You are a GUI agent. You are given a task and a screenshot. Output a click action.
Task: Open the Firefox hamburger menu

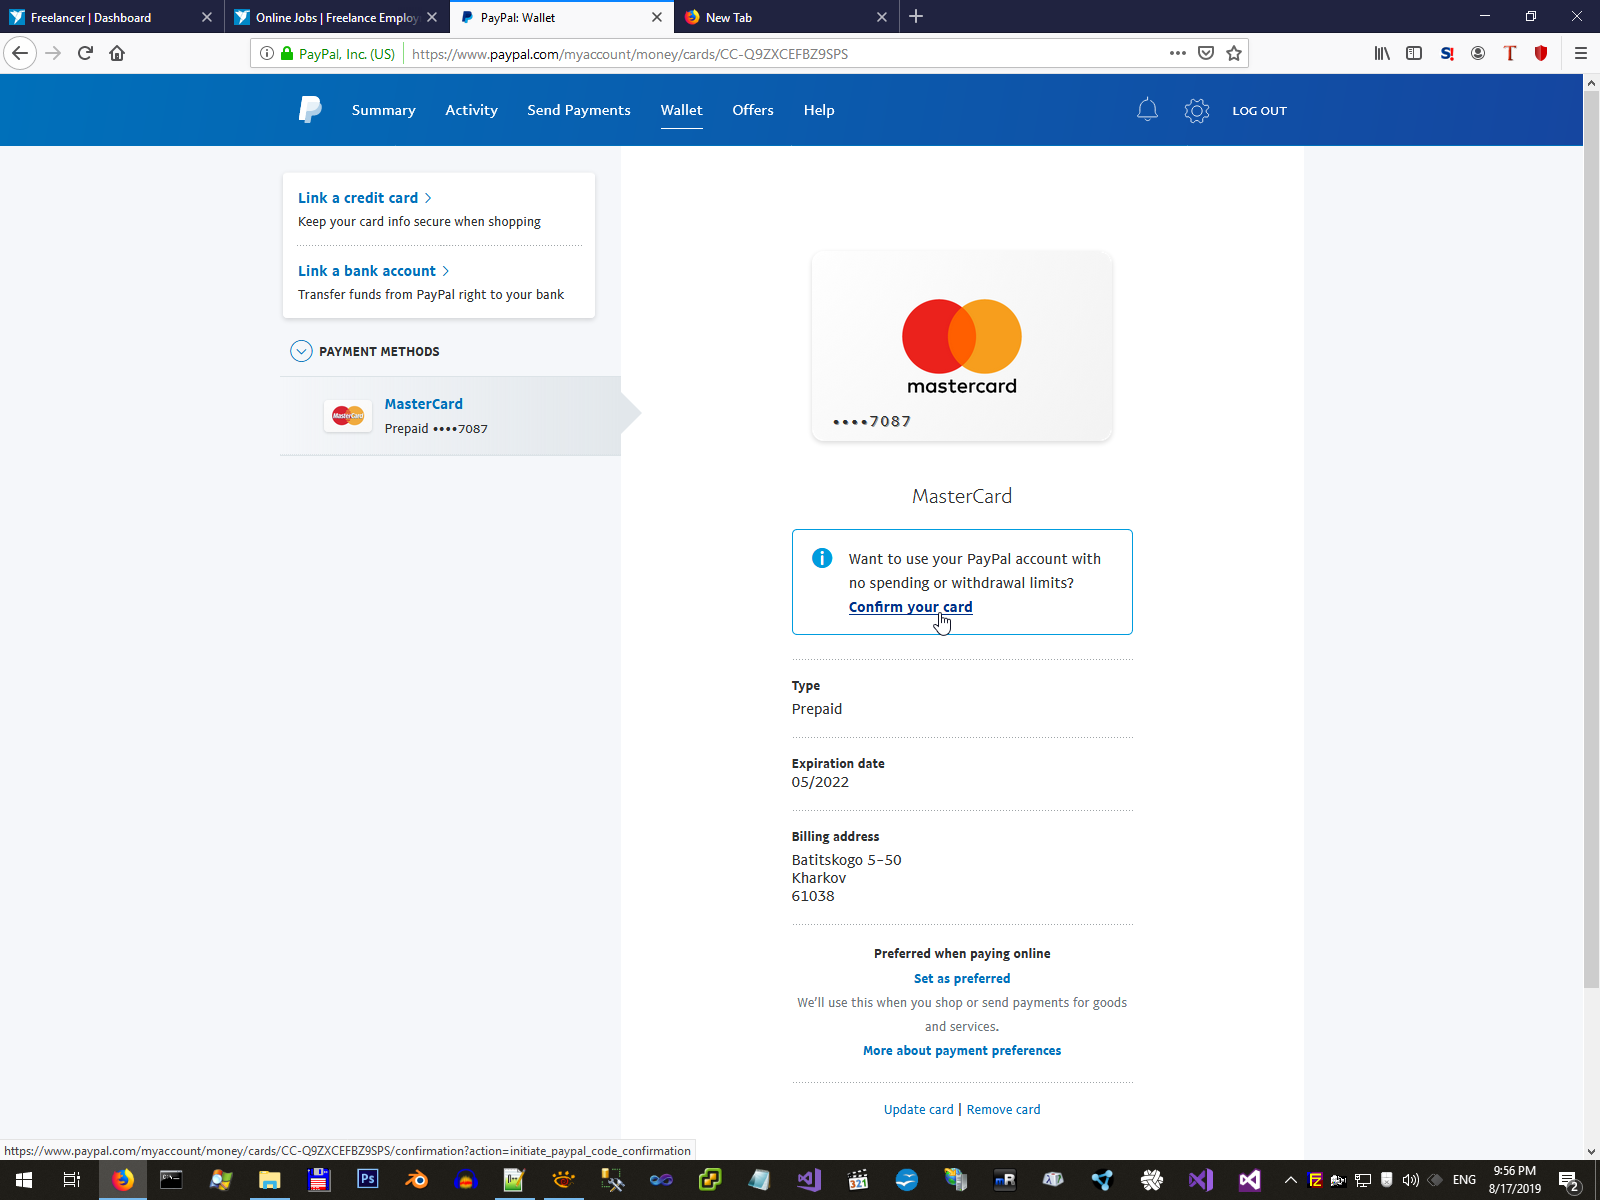(1581, 53)
